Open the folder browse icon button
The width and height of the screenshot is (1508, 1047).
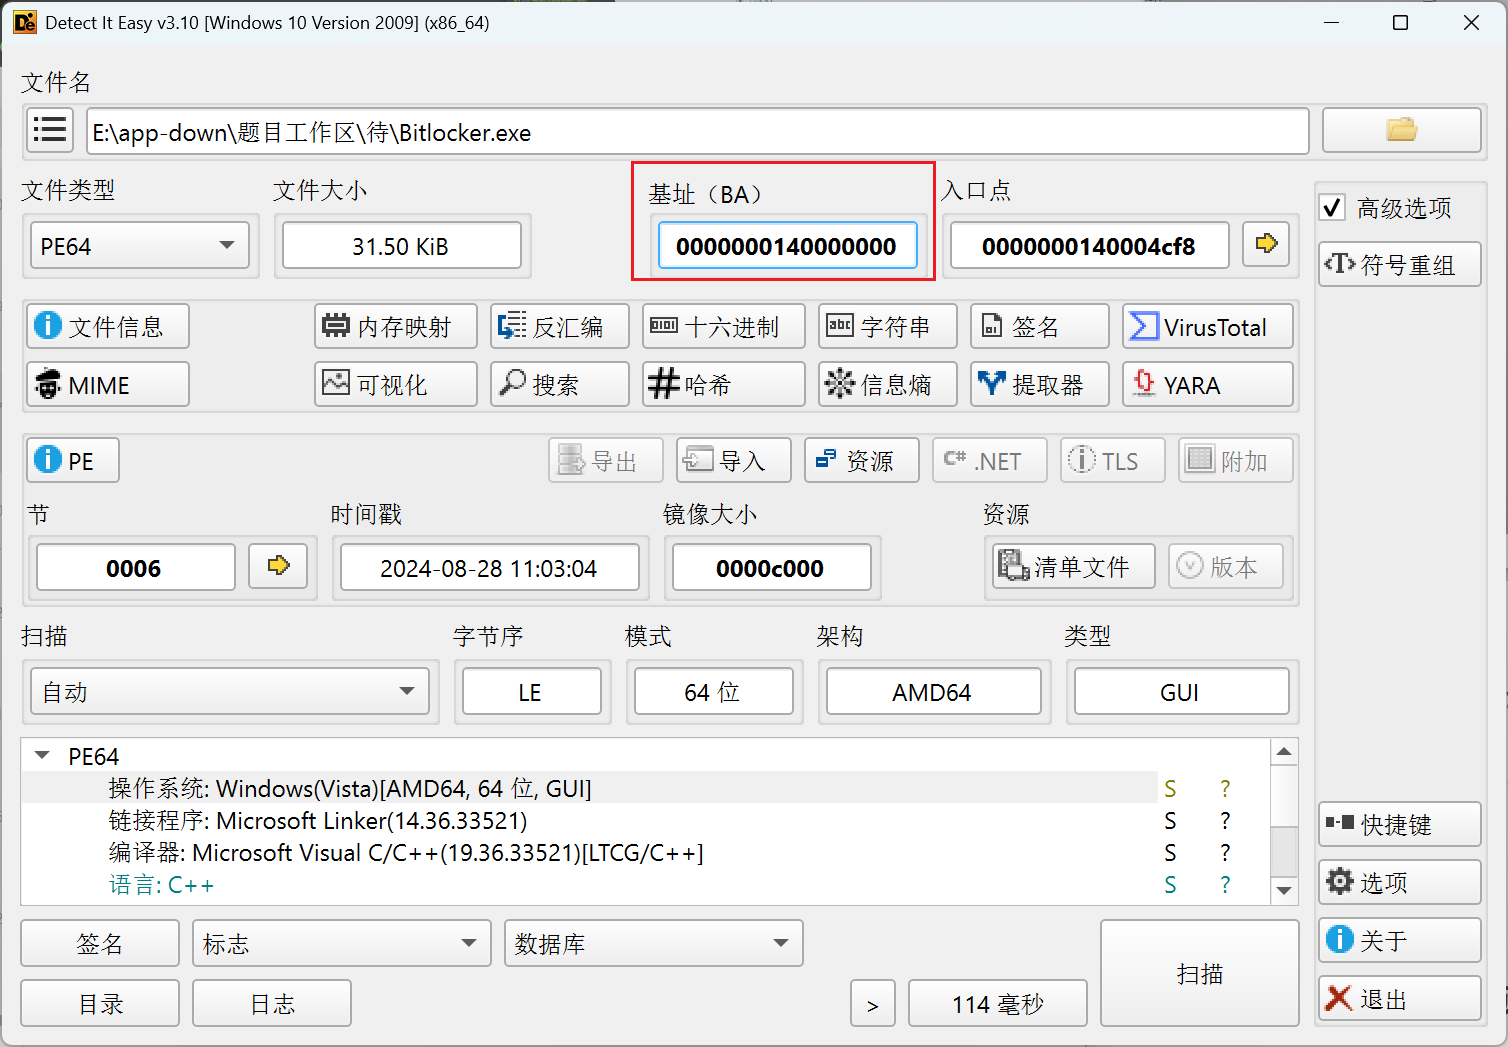[1400, 131]
